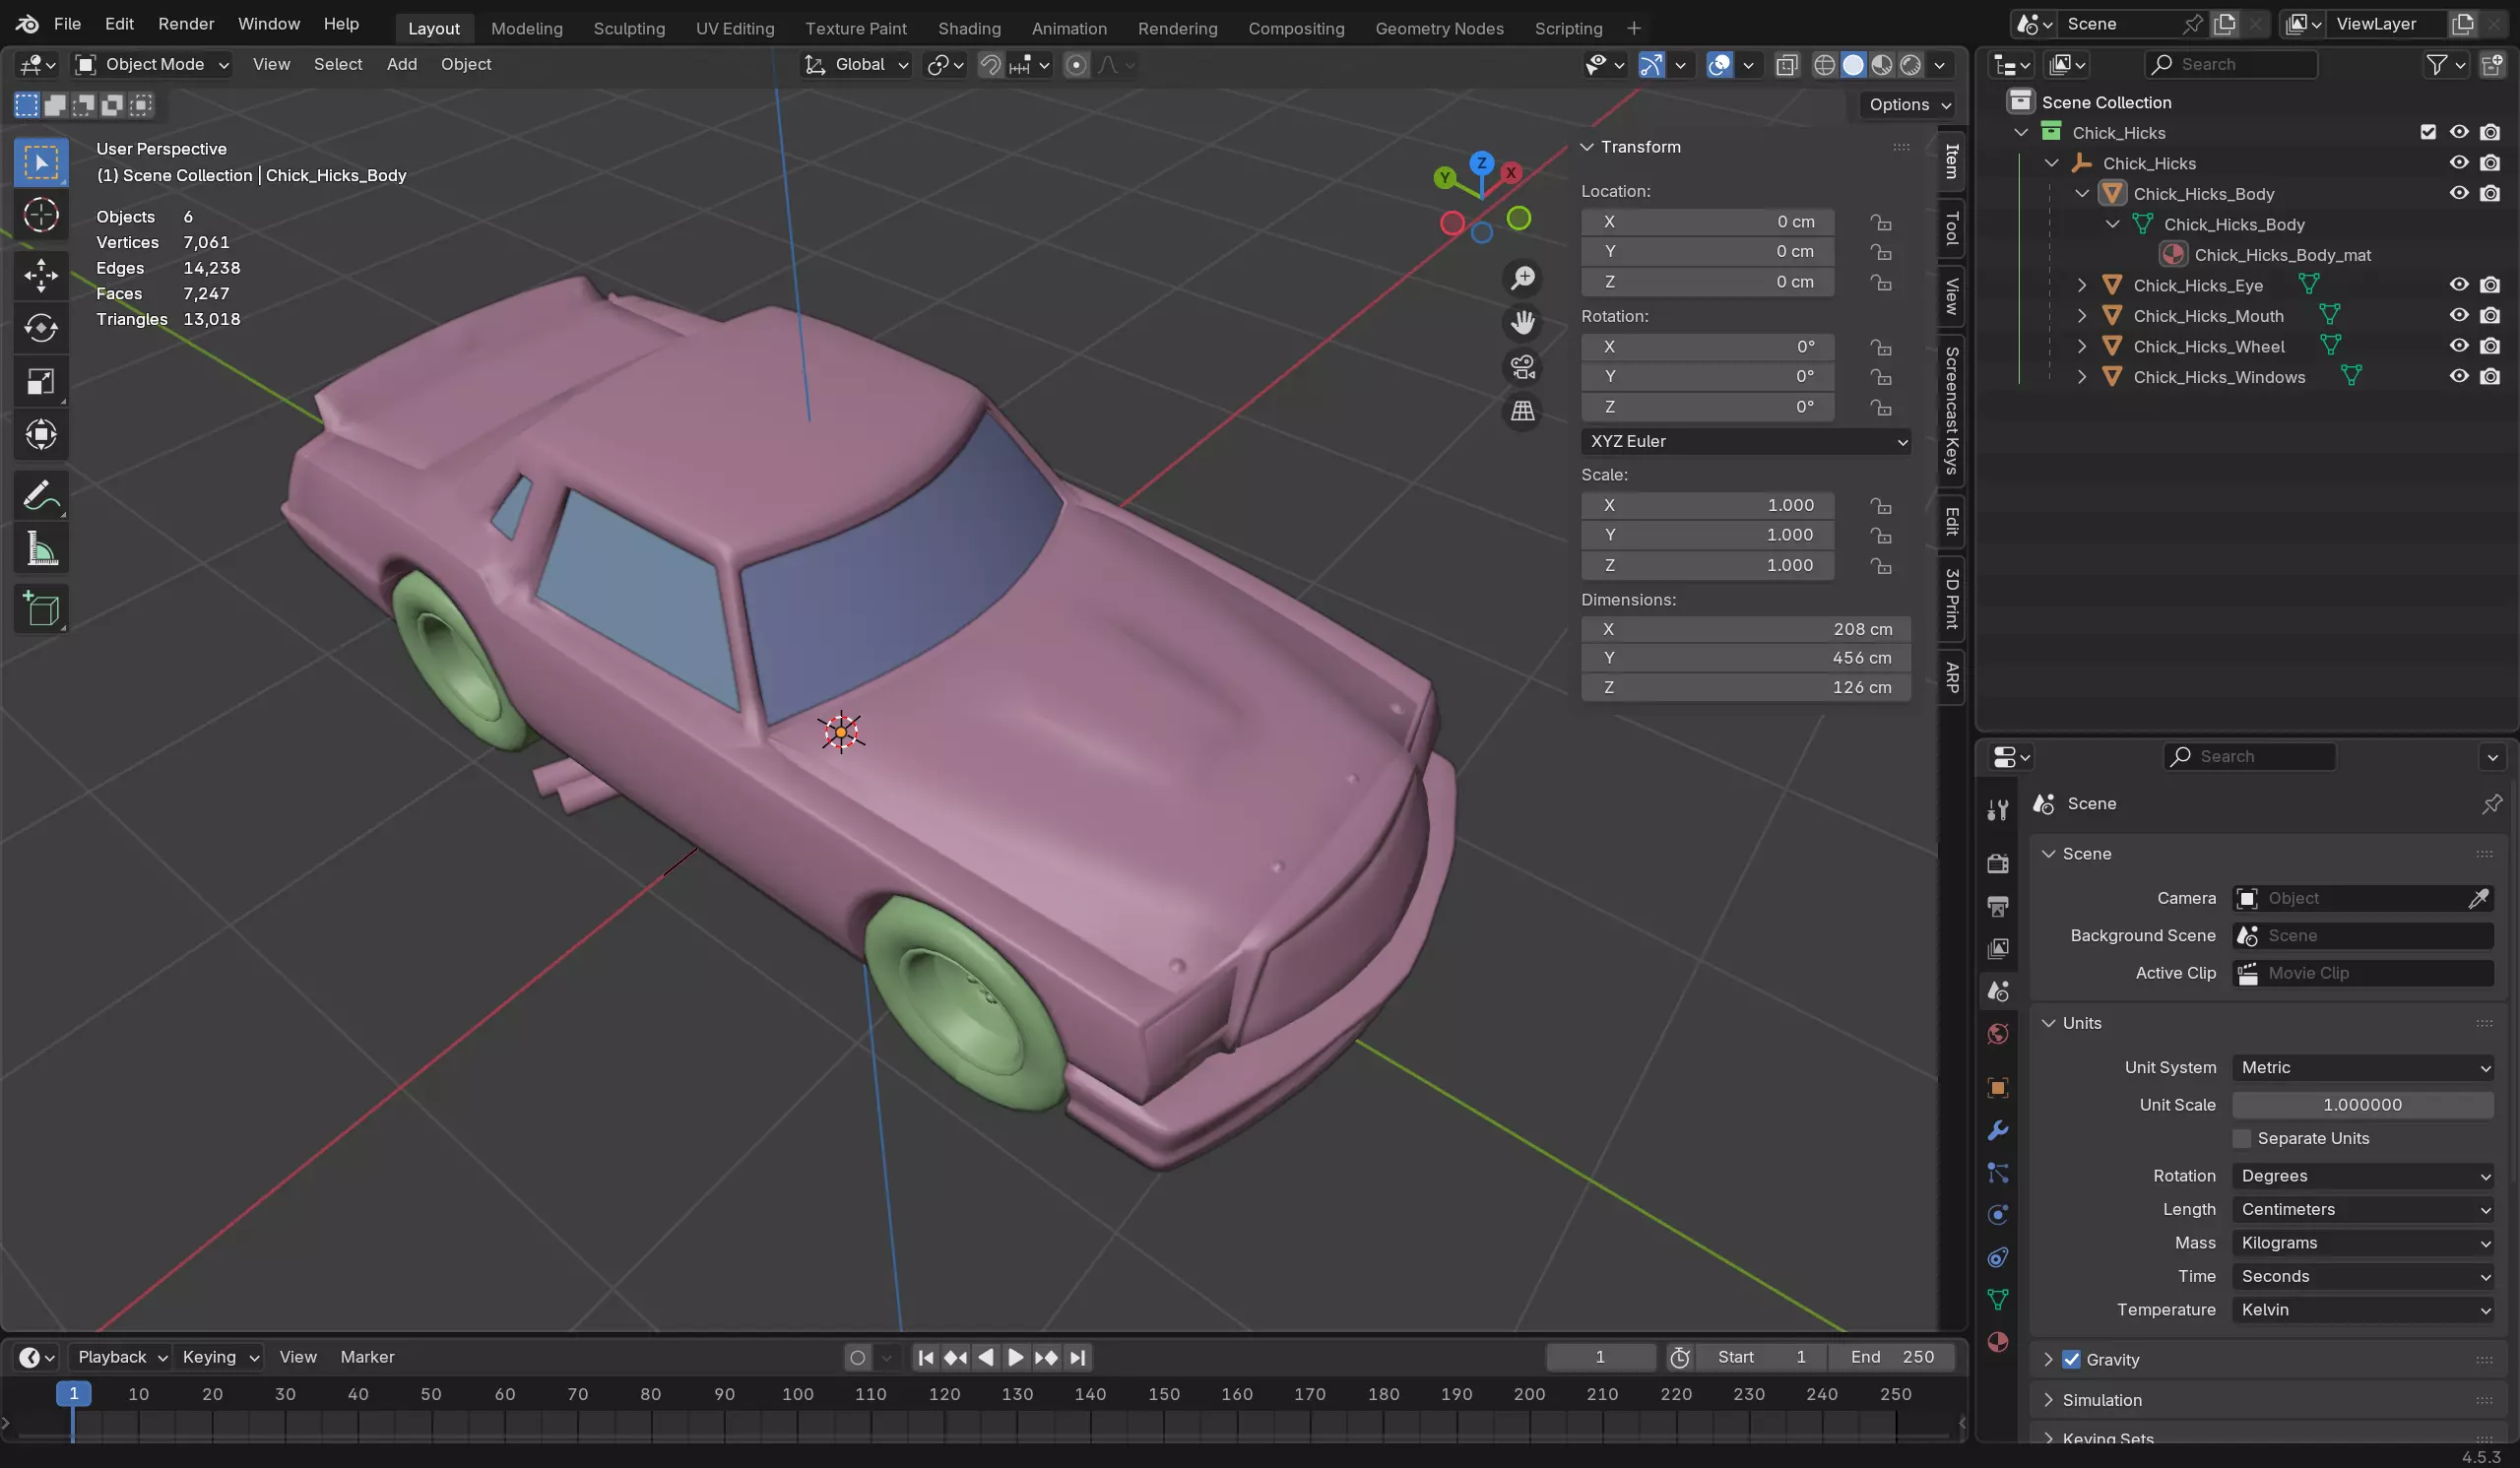Choose the Add Cube tool

pyautogui.click(x=41, y=609)
